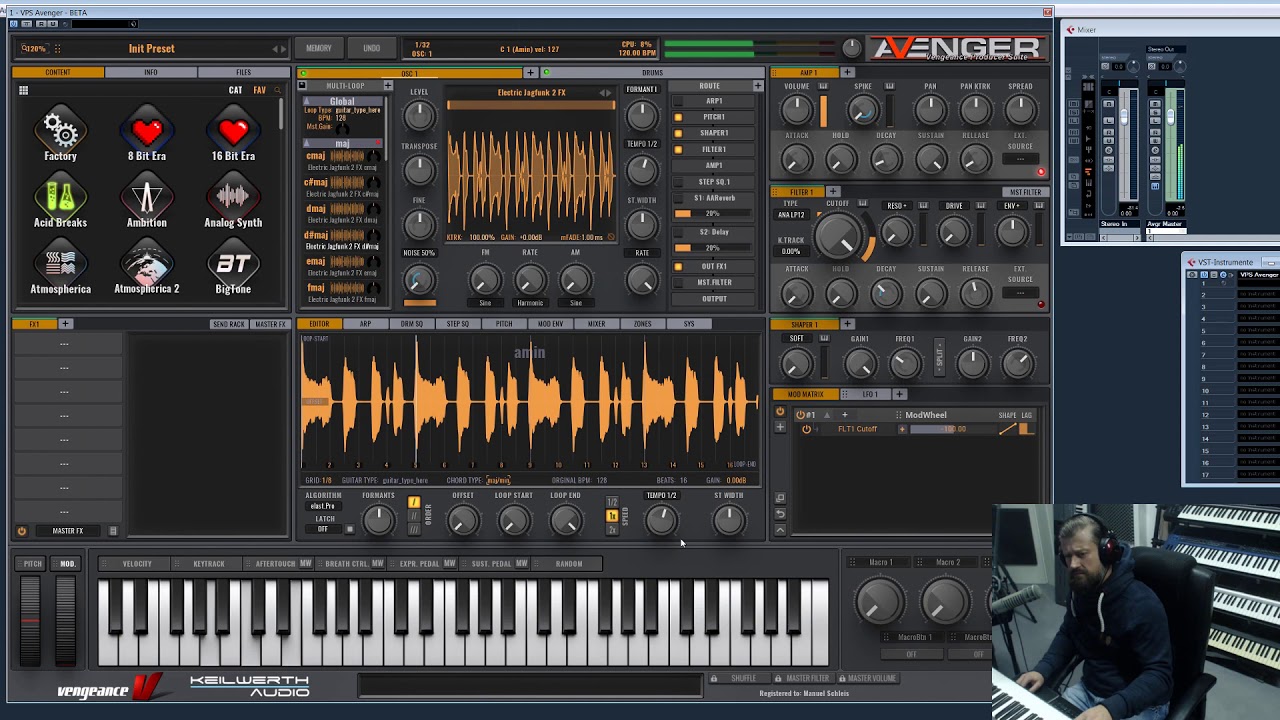Open the Latch OFF dropdown
Viewport: 1280px width, 720px height.
[322, 529]
